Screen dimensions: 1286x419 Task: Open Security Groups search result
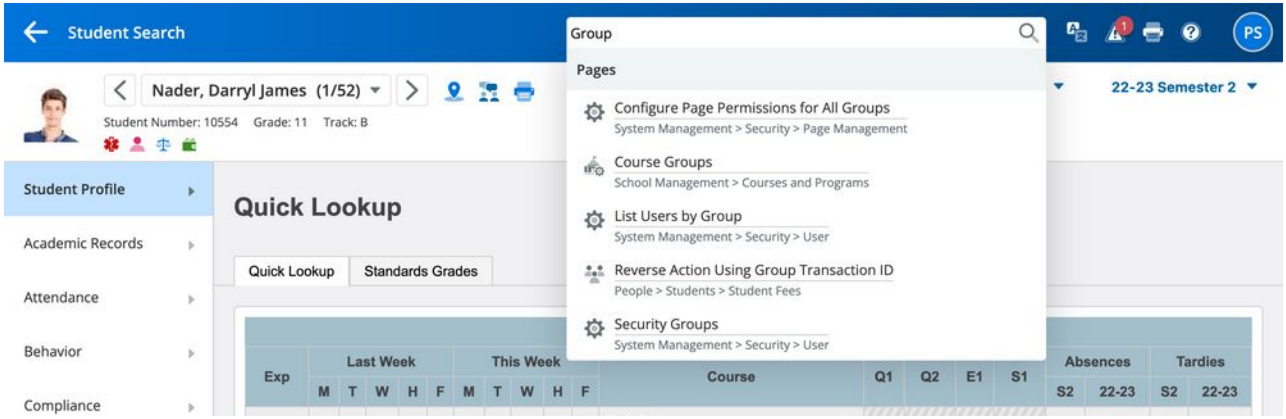pyautogui.click(x=666, y=325)
